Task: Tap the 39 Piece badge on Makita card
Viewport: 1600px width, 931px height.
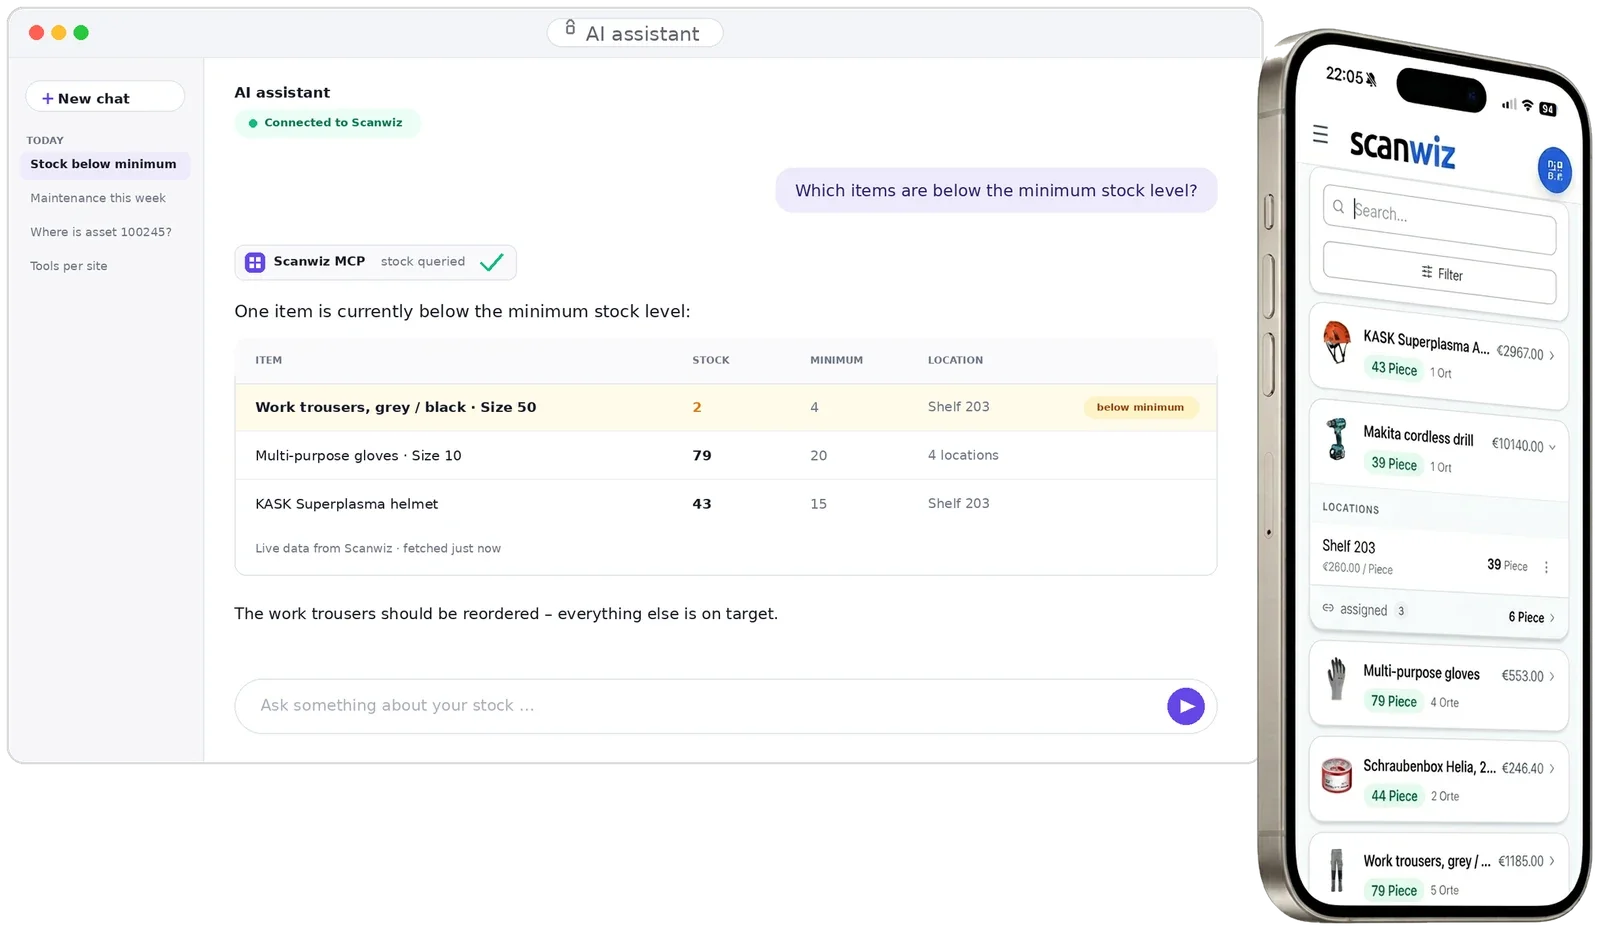Action: (x=1394, y=463)
